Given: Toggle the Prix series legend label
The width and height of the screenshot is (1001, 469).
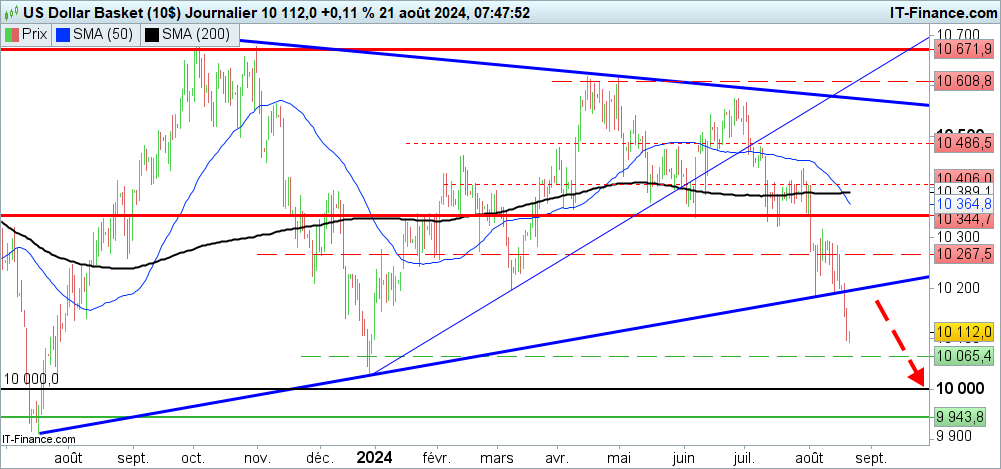Looking at the screenshot, I should (36, 35).
